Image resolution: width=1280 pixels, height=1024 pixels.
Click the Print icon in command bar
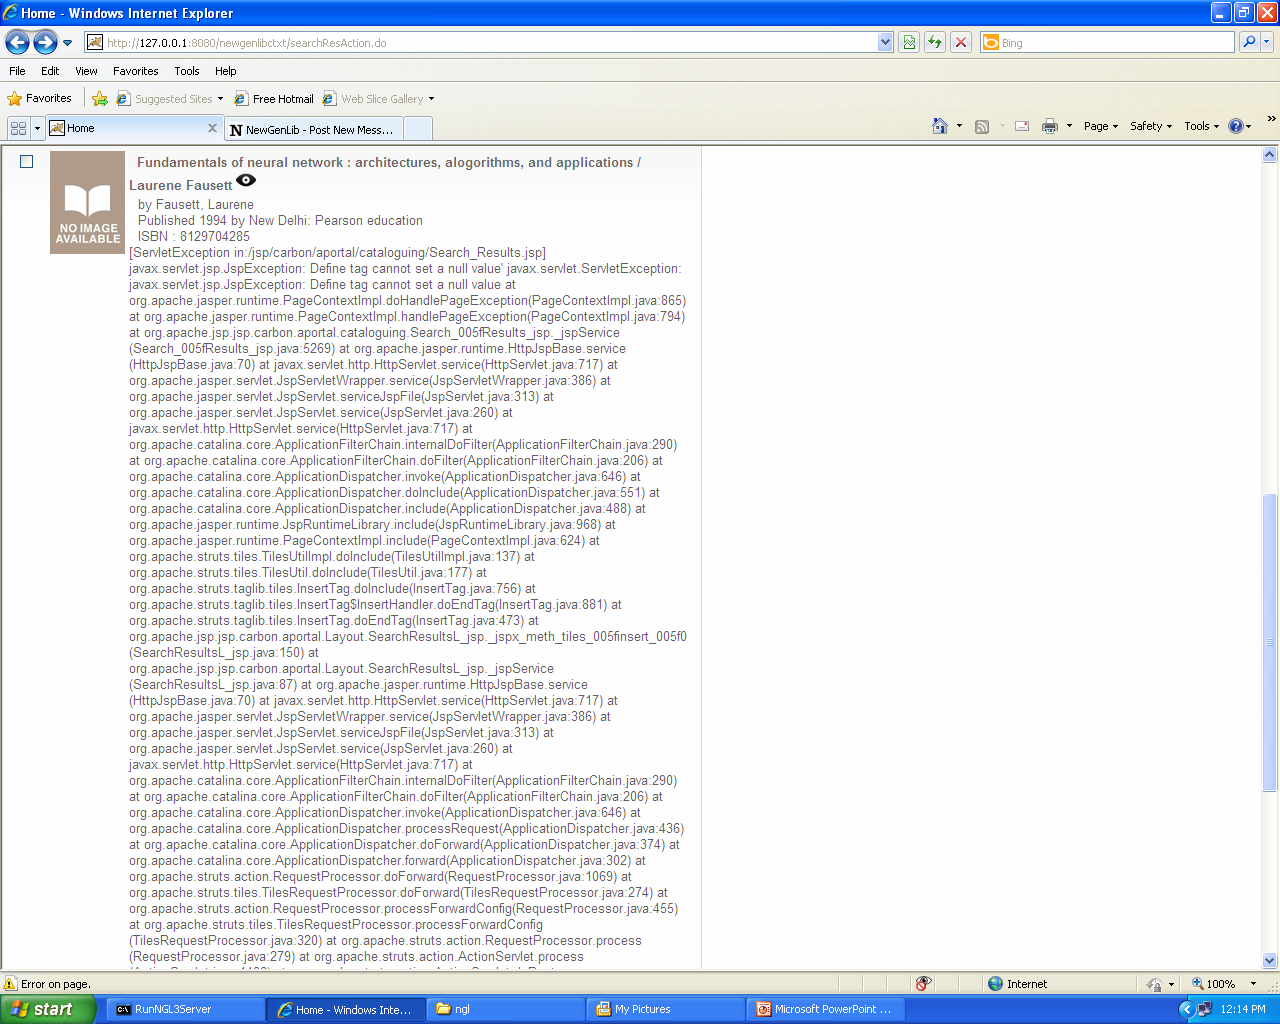(x=1049, y=126)
